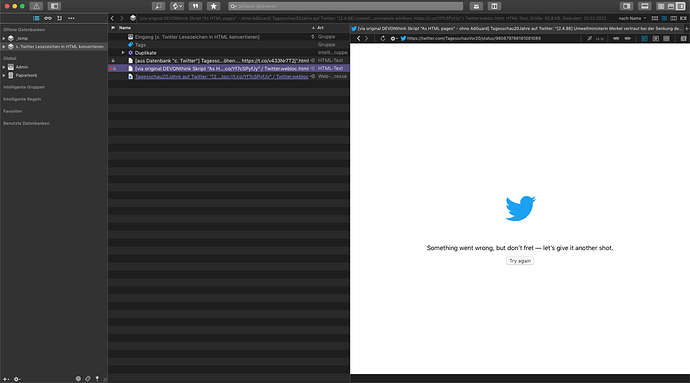690x383 pixels.
Task: Select Papierkorb in the sidebar
Action: (54, 75)
